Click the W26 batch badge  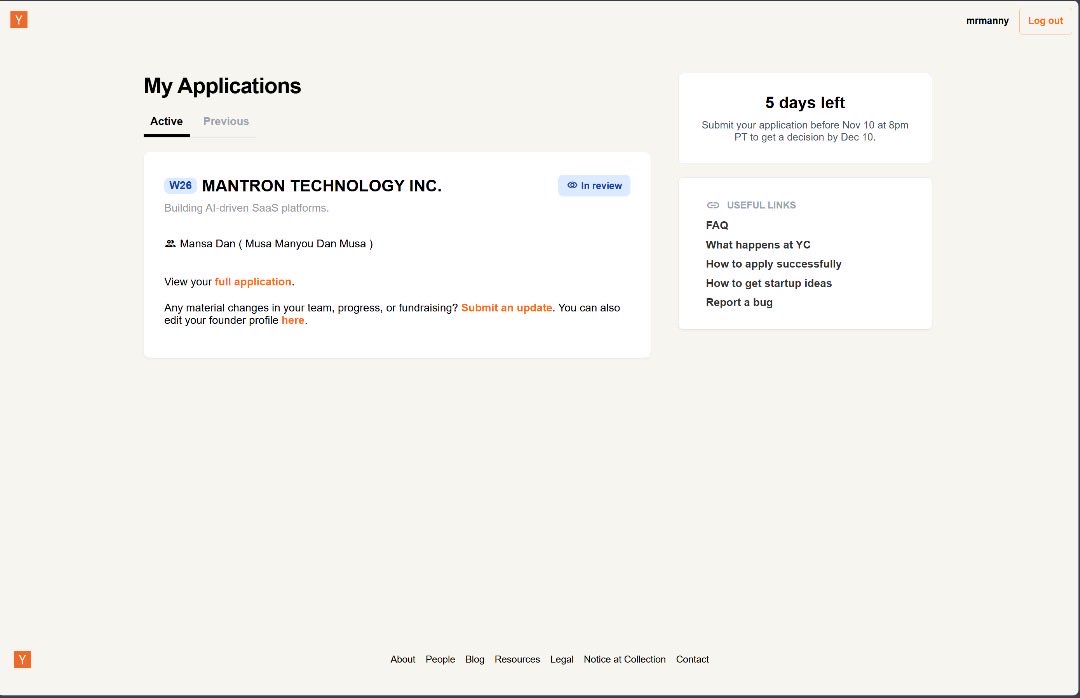tap(180, 185)
